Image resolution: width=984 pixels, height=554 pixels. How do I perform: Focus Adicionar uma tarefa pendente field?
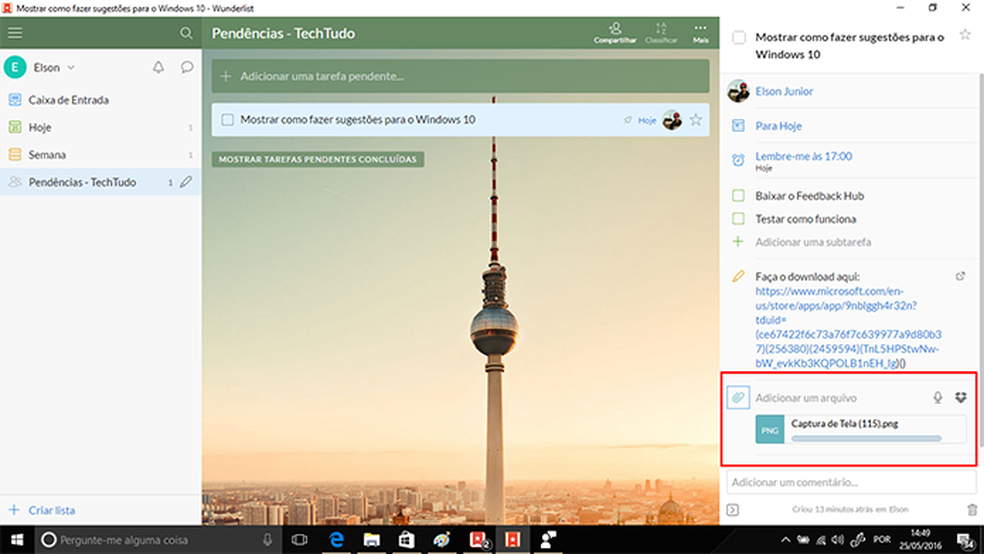(x=461, y=76)
